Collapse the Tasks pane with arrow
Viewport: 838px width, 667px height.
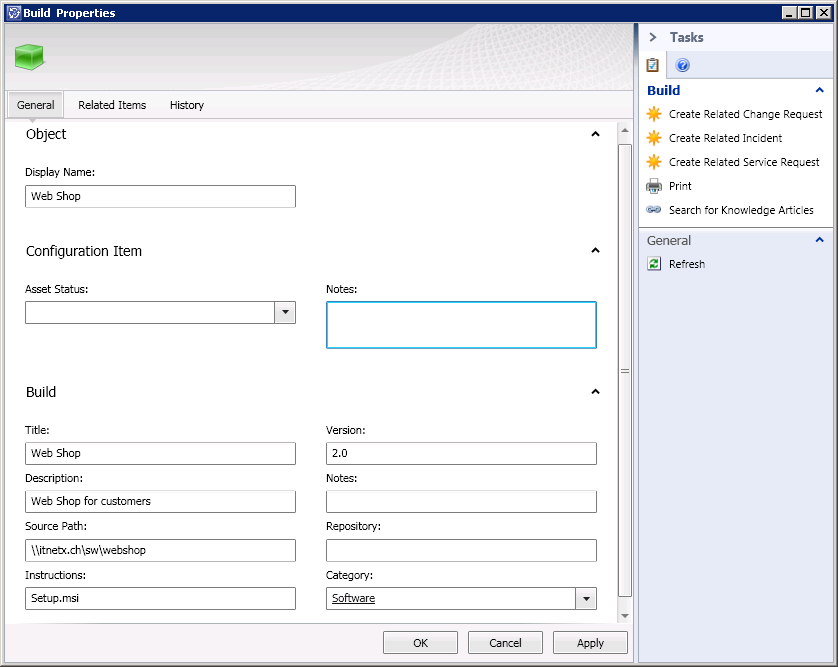(653, 37)
